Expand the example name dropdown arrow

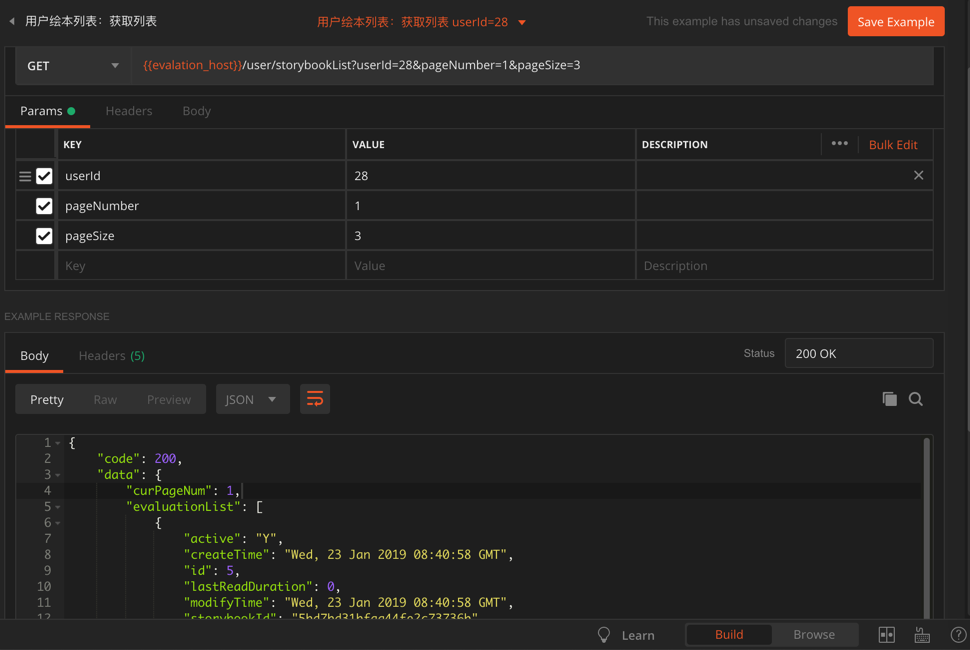pos(522,22)
